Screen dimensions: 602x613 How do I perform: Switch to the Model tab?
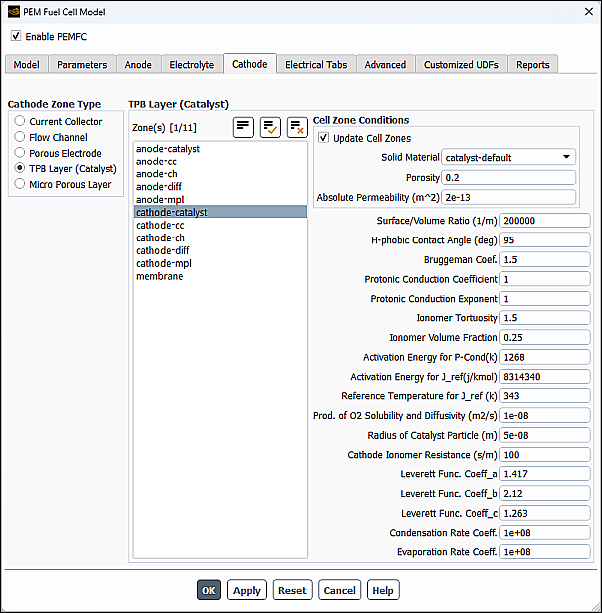(27, 65)
